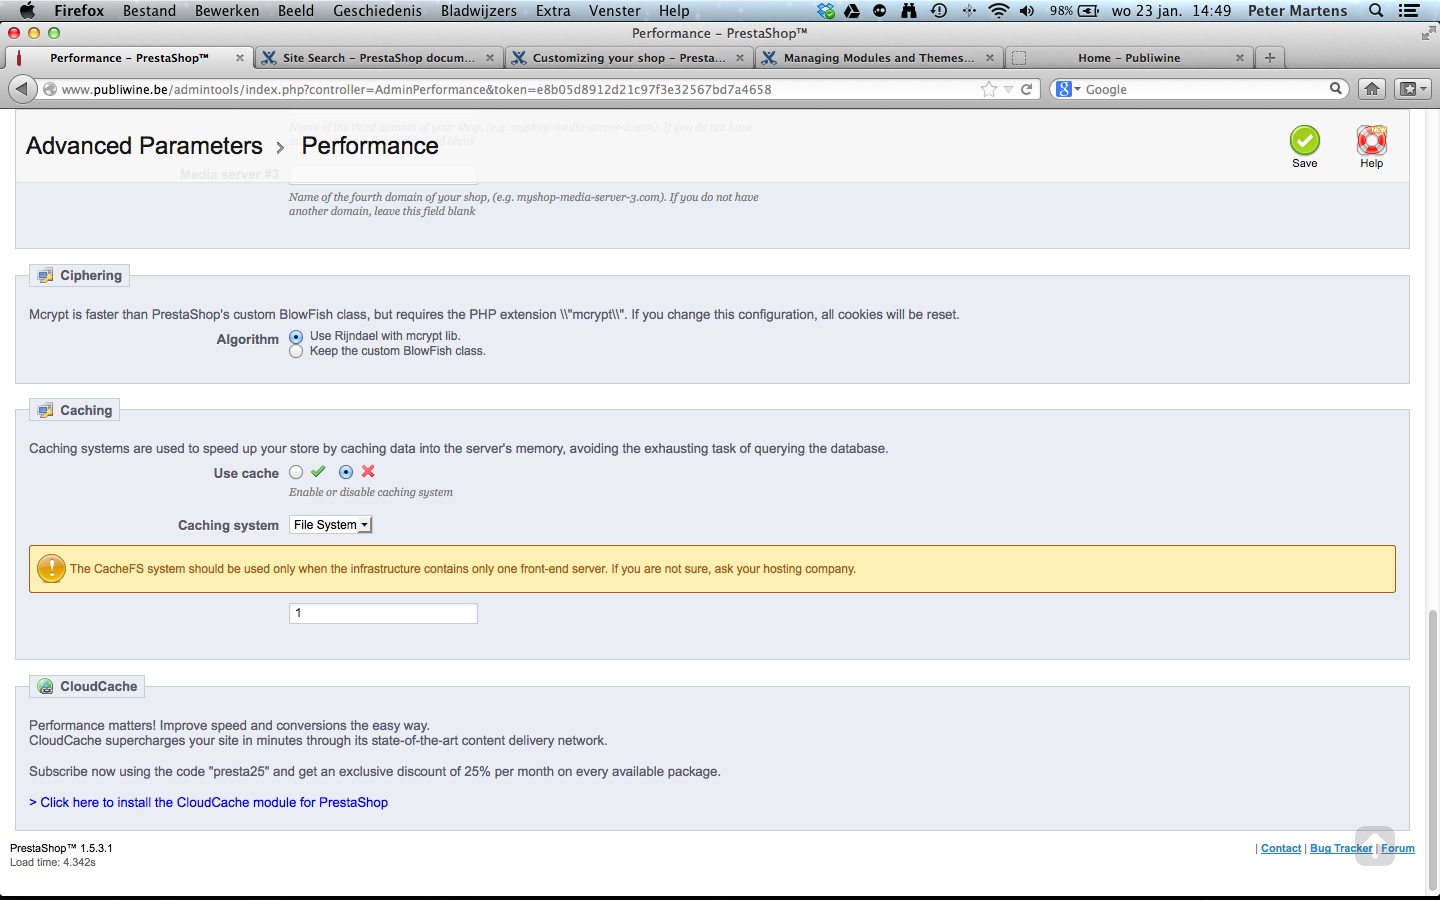Open Spotlight search magnifier
Image resolution: width=1440 pixels, height=900 pixels.
pyautogui.click(x=1376, y=11)
